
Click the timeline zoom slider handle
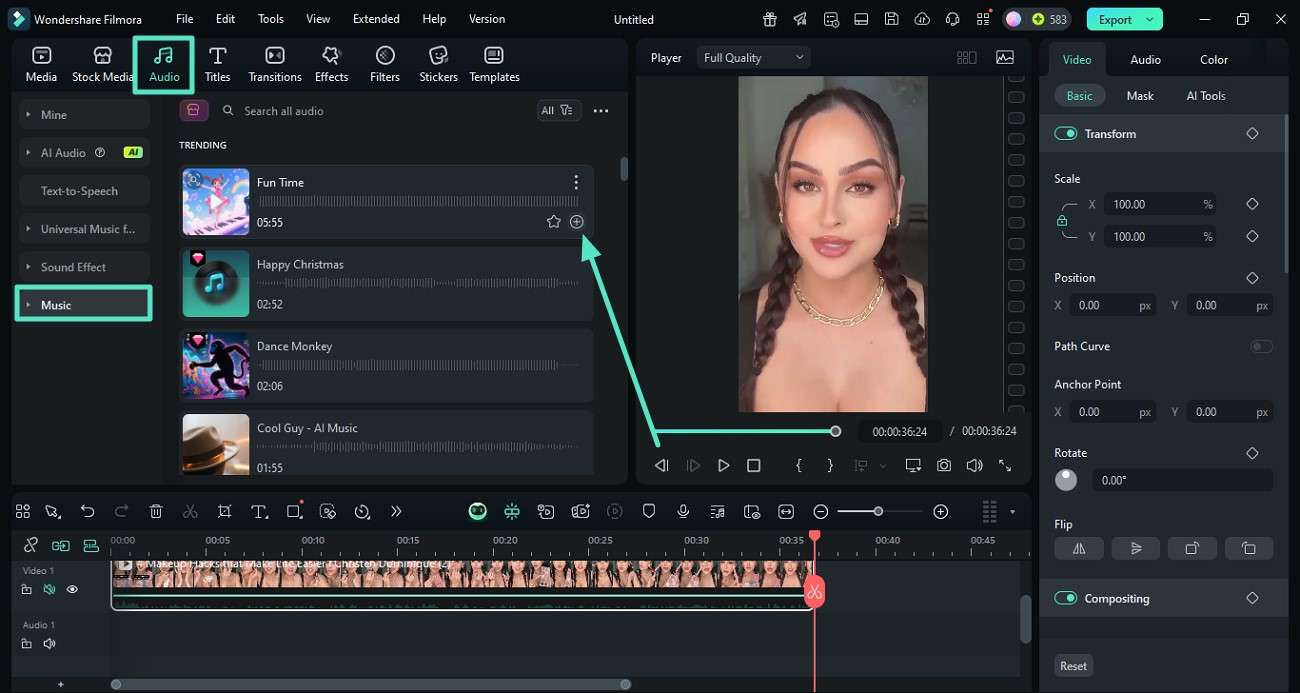[878, 512]
